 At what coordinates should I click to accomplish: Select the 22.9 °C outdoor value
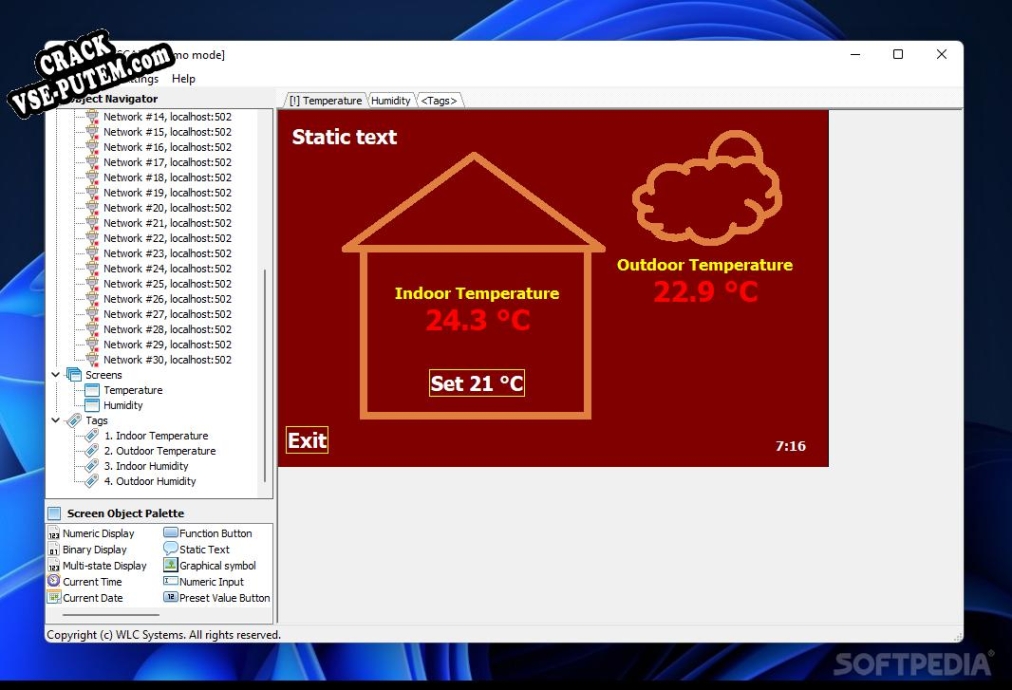pos(705,292)
